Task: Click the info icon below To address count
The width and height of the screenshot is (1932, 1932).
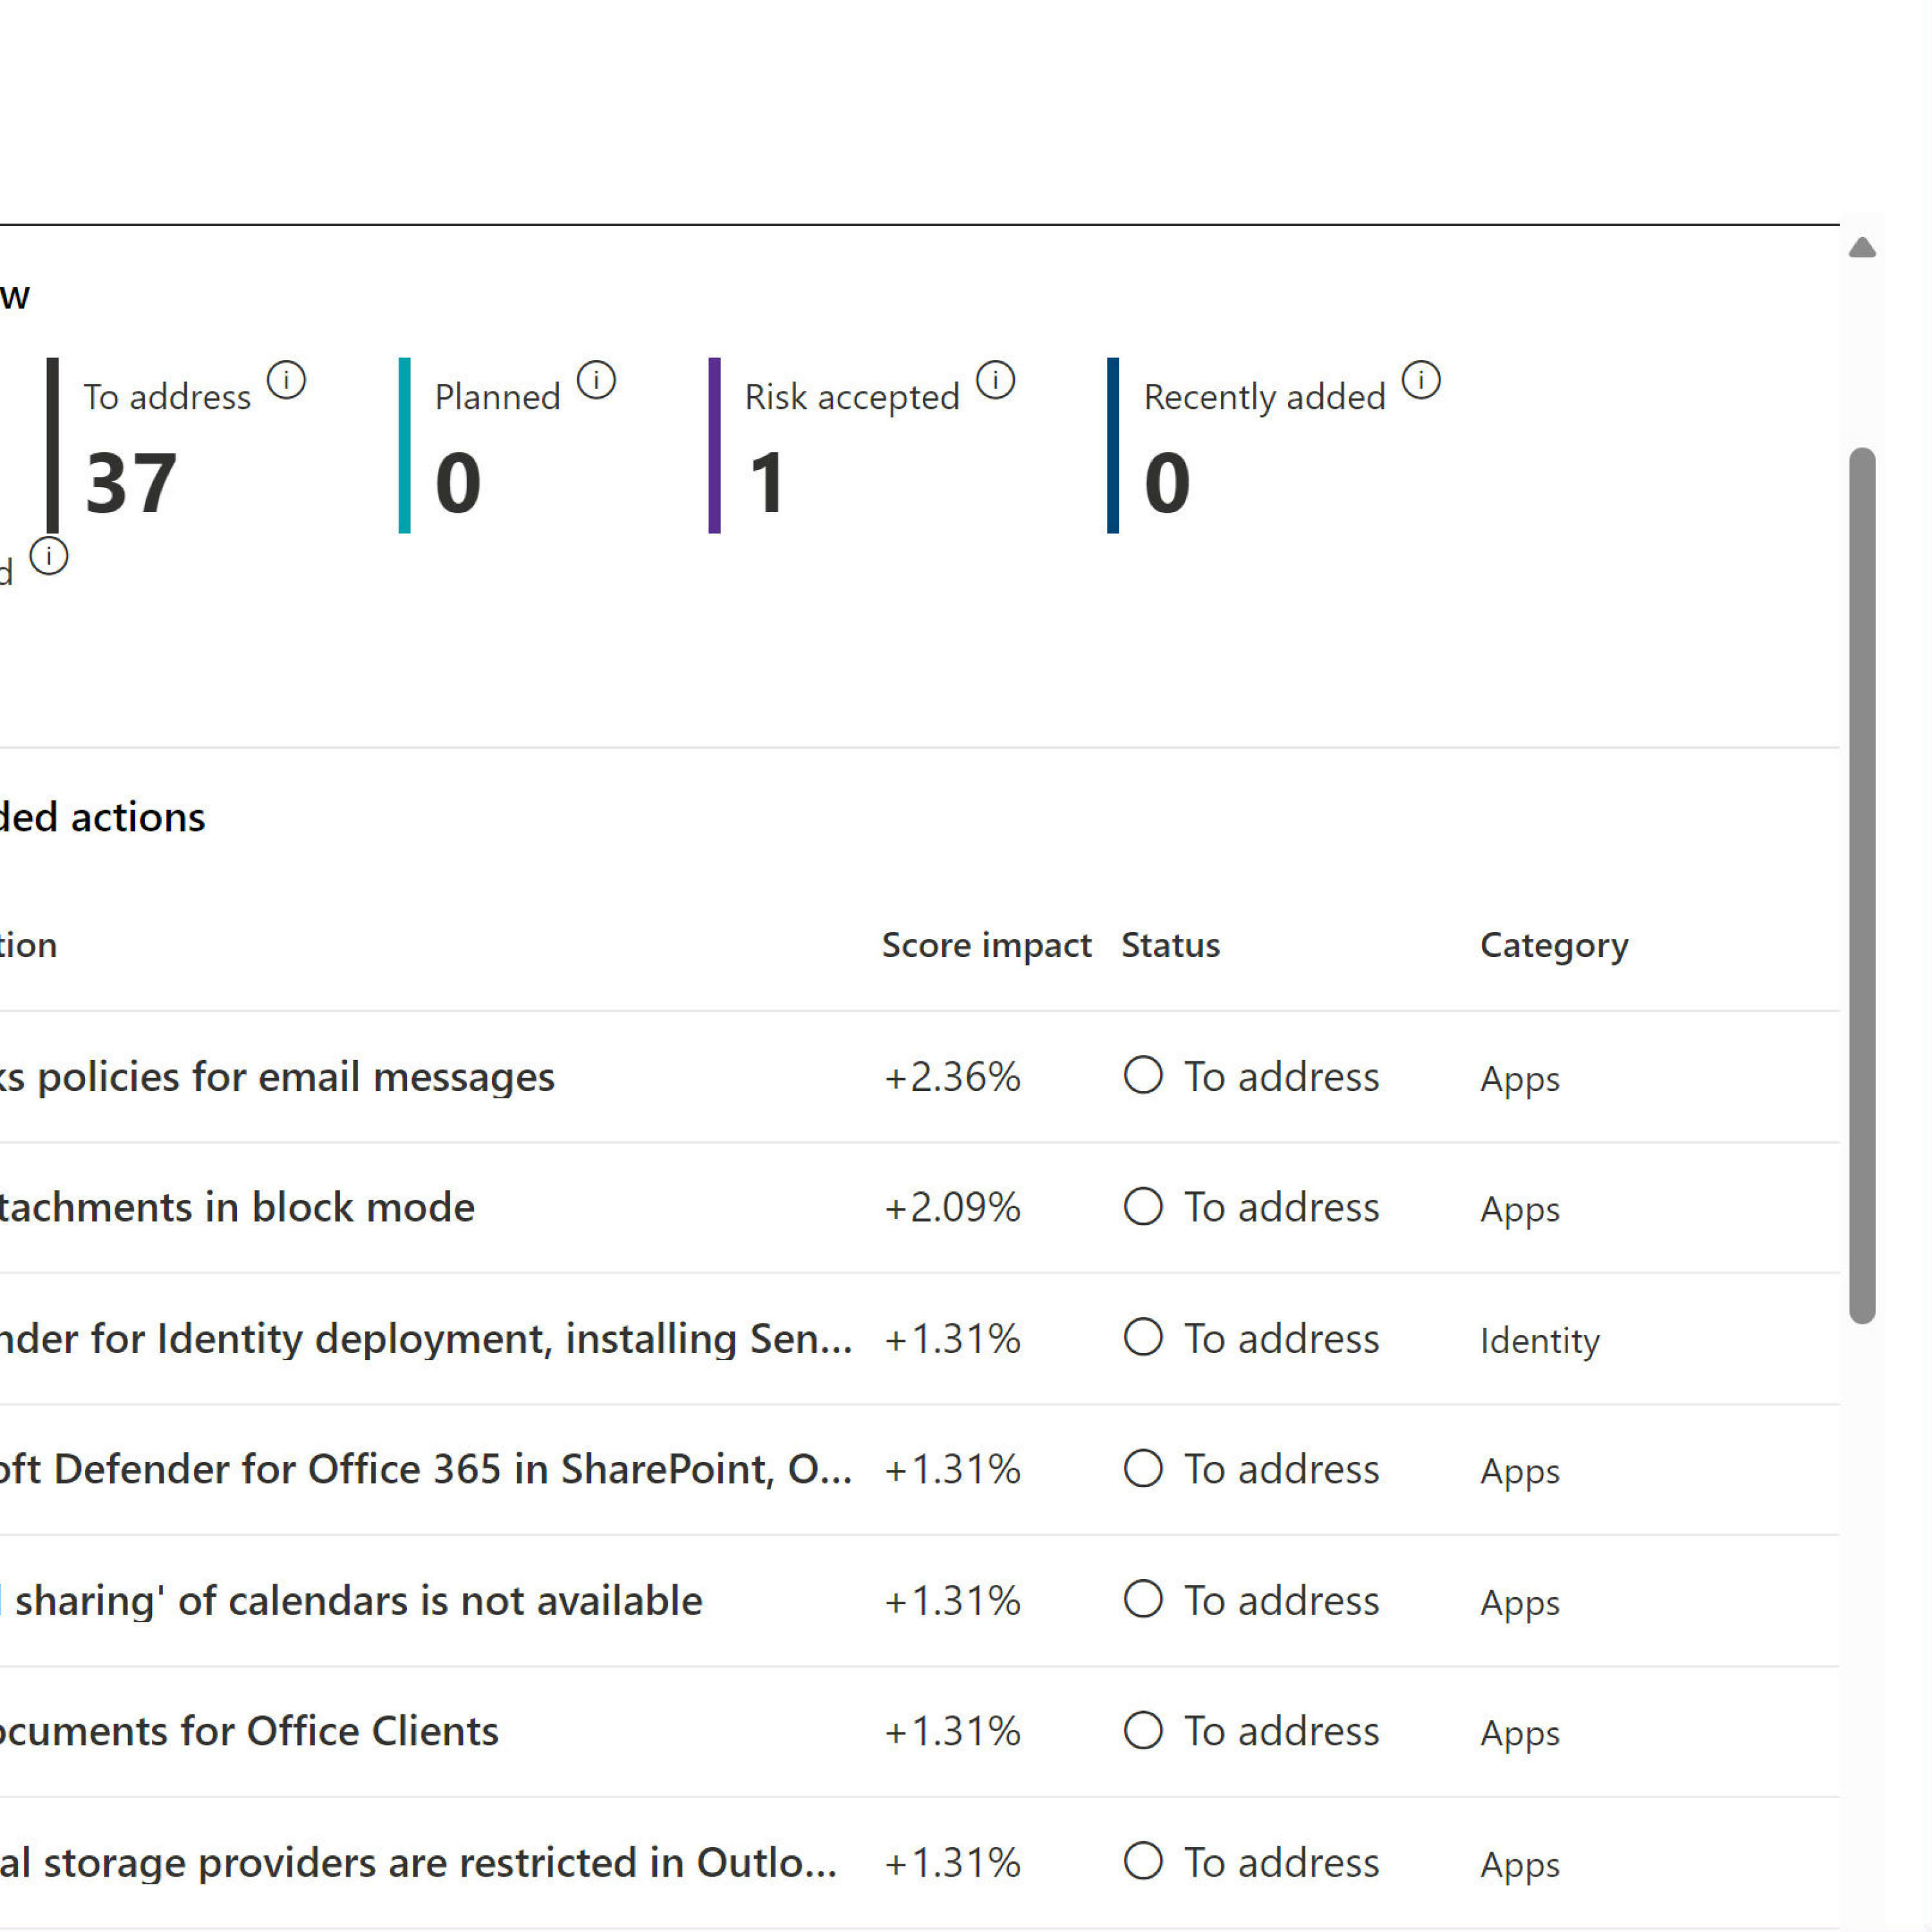Action: pyautogui.click(x=49, y=557)
